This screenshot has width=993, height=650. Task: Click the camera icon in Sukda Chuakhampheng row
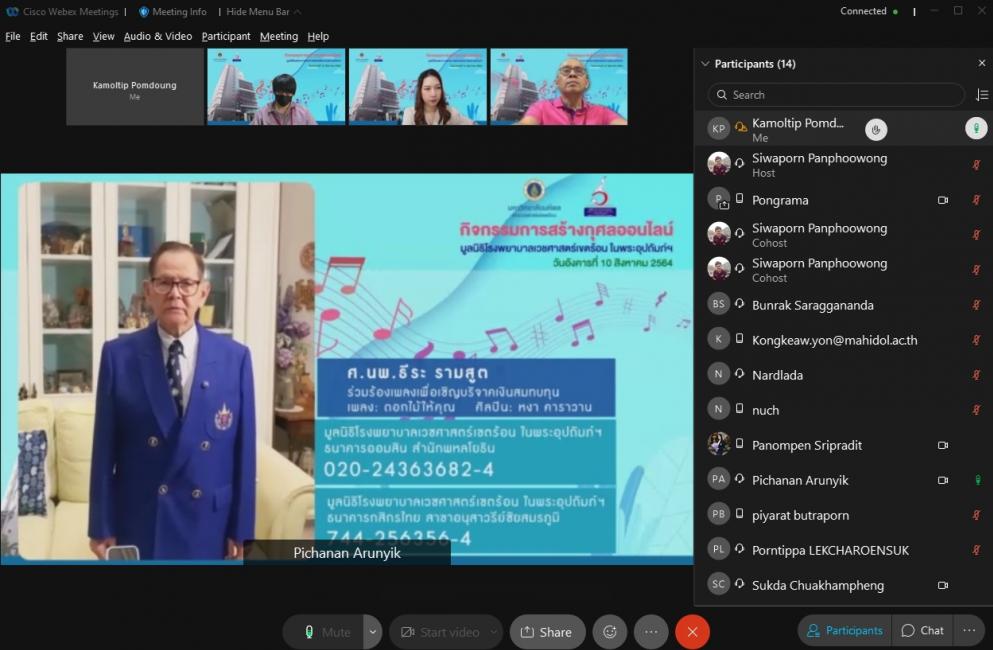point(943,585)
